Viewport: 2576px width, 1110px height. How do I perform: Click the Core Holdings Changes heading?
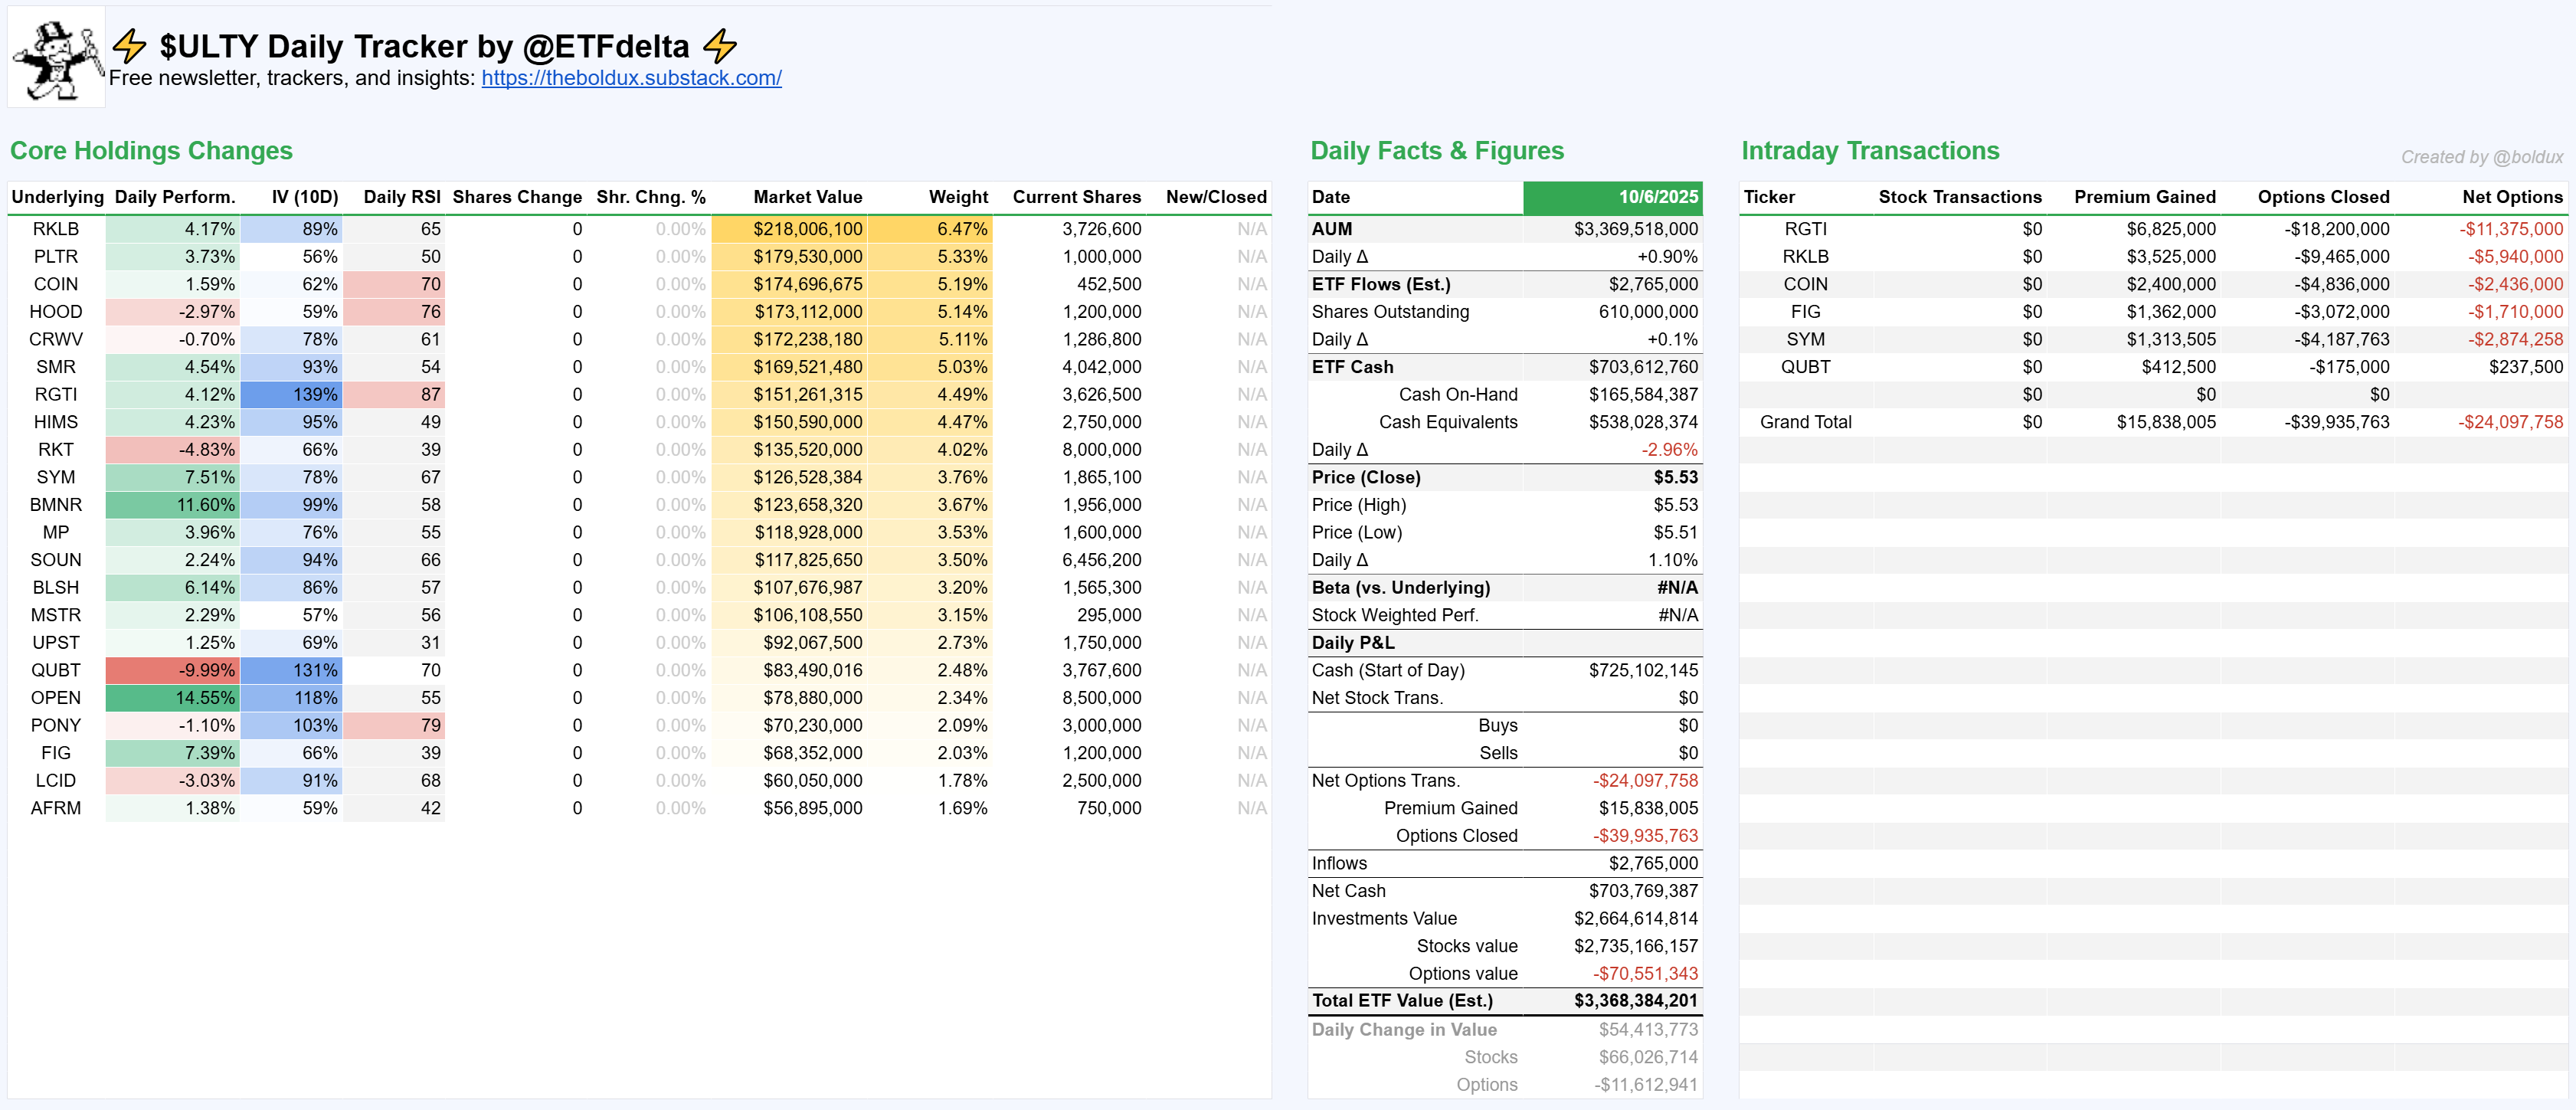coord(151,151)
